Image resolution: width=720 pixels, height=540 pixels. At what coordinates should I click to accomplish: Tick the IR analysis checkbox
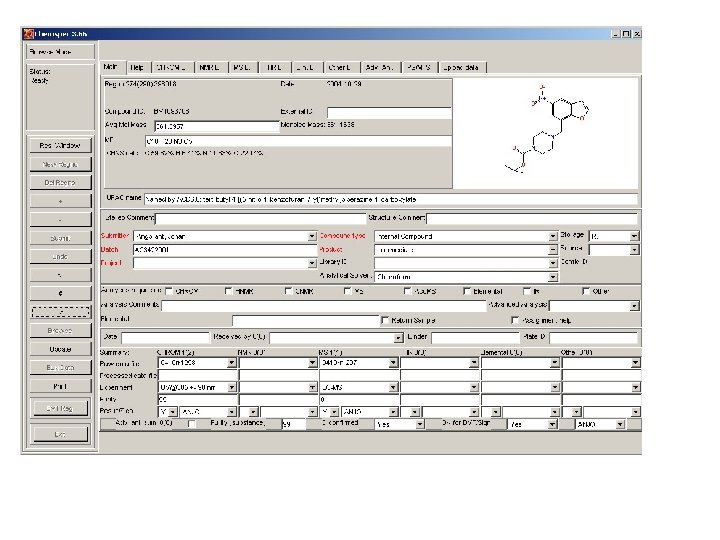click(x=527, y=291)
